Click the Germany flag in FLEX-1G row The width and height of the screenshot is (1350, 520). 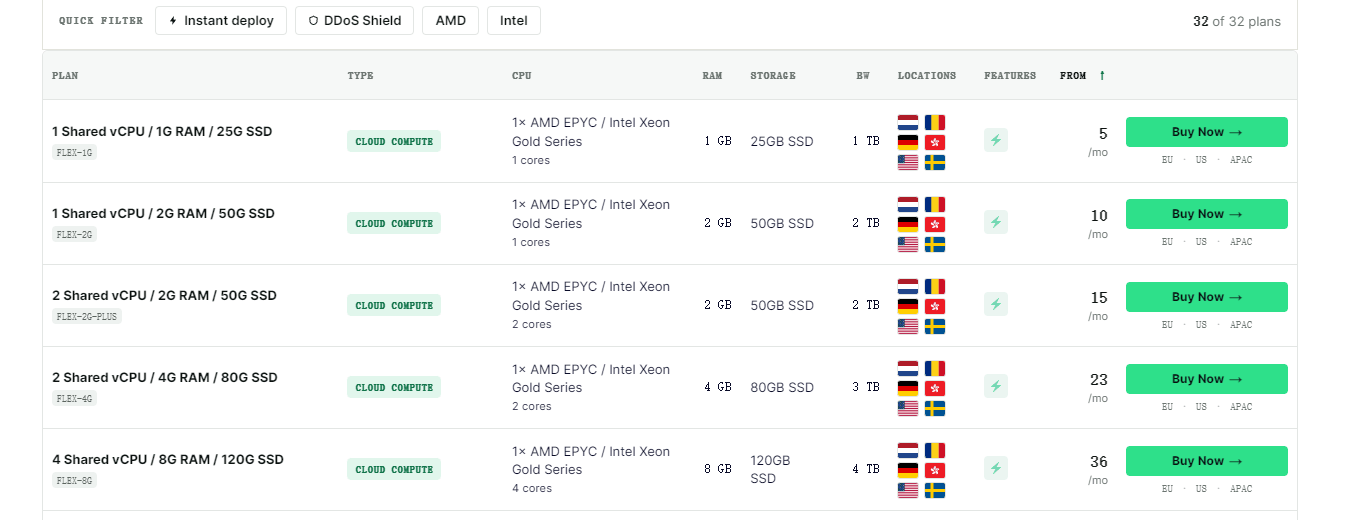(x=908, y=142)
